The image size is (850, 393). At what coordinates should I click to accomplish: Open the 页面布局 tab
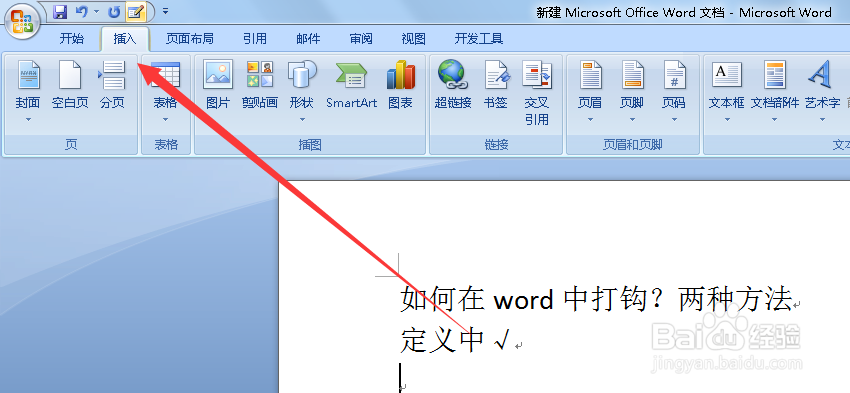(189, 38)
